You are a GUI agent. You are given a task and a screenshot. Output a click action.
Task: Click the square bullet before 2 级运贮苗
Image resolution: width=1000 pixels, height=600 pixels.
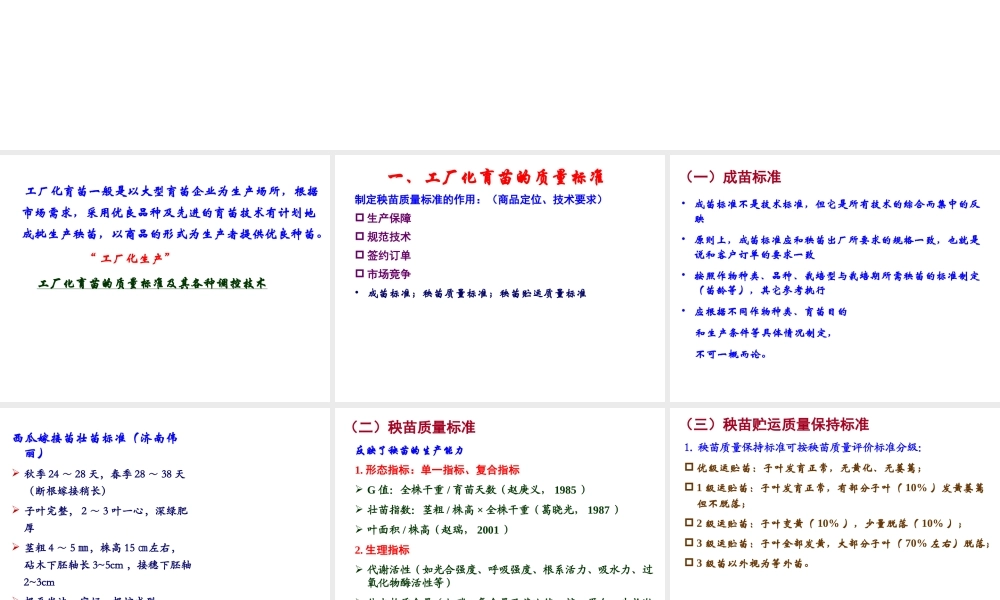click(x=689, y=522)
